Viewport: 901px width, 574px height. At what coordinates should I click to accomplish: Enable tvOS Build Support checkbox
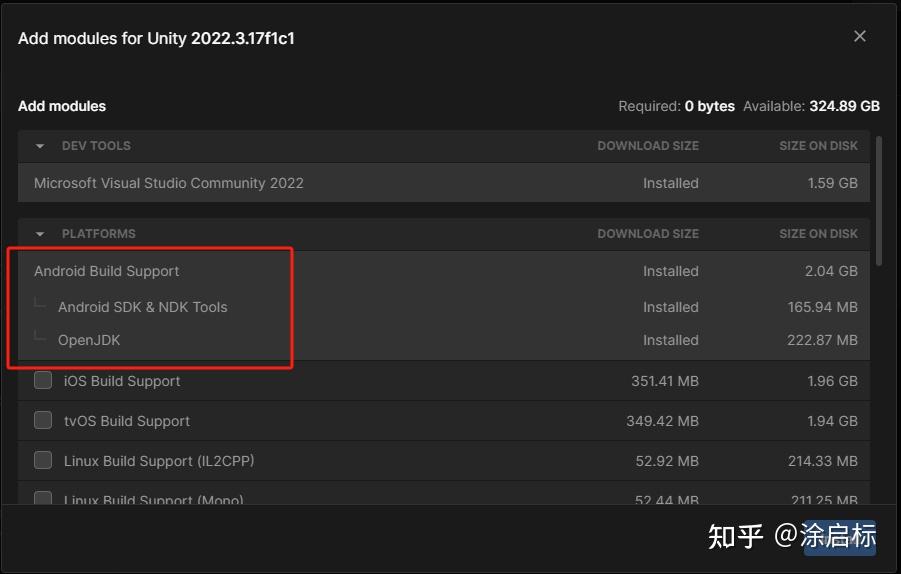click(x=43, y=421)
